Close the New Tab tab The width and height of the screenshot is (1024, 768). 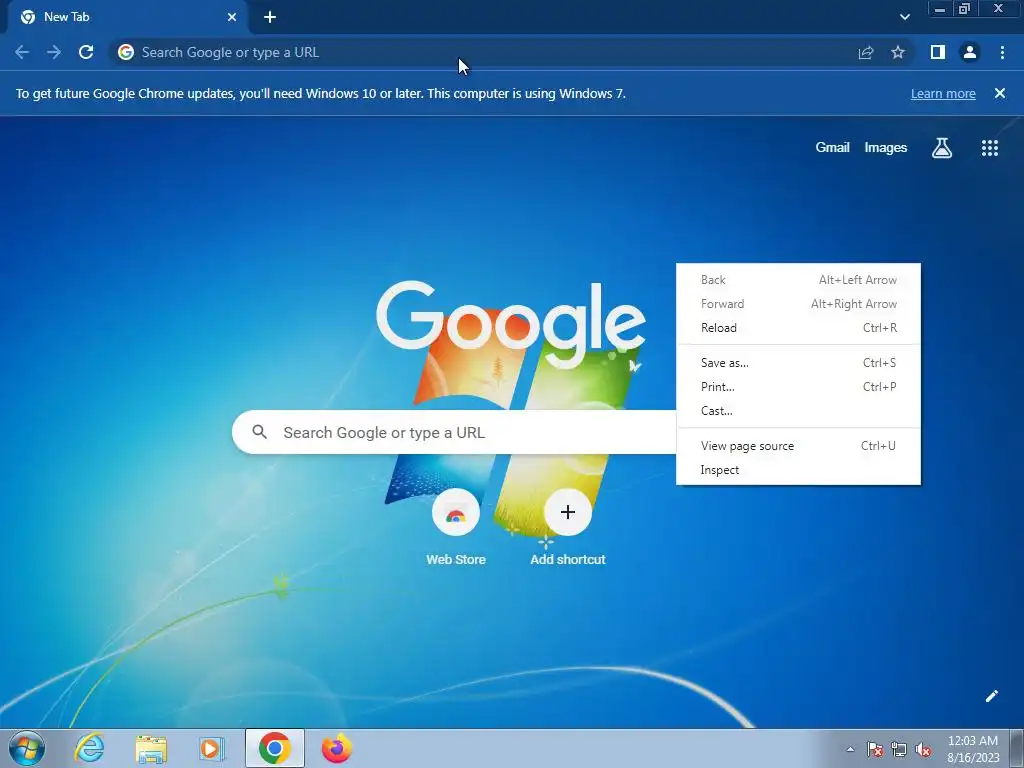pyautogui.click(x=232, y=17)
